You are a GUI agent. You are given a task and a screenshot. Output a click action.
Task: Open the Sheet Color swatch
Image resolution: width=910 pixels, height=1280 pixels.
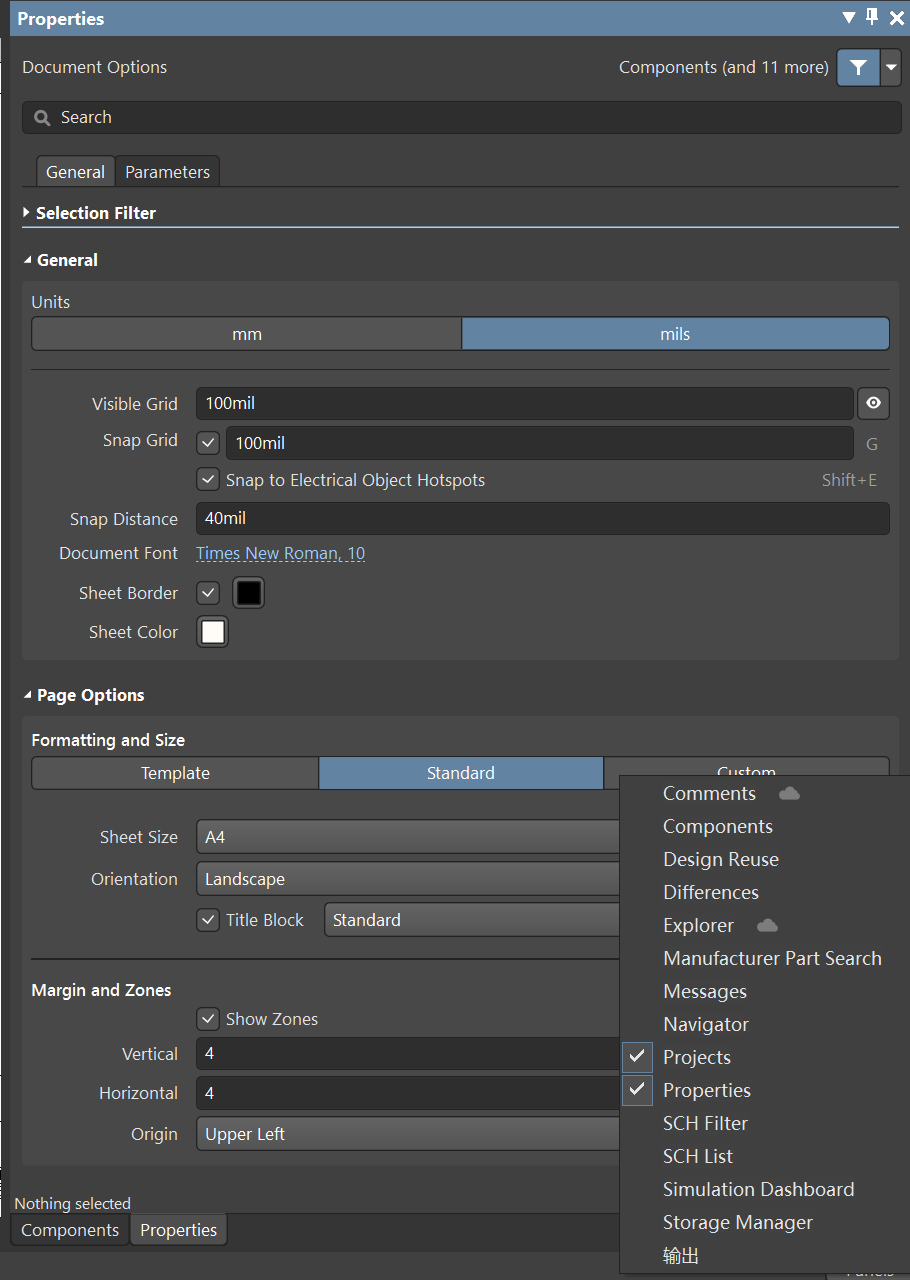[213, 632]
